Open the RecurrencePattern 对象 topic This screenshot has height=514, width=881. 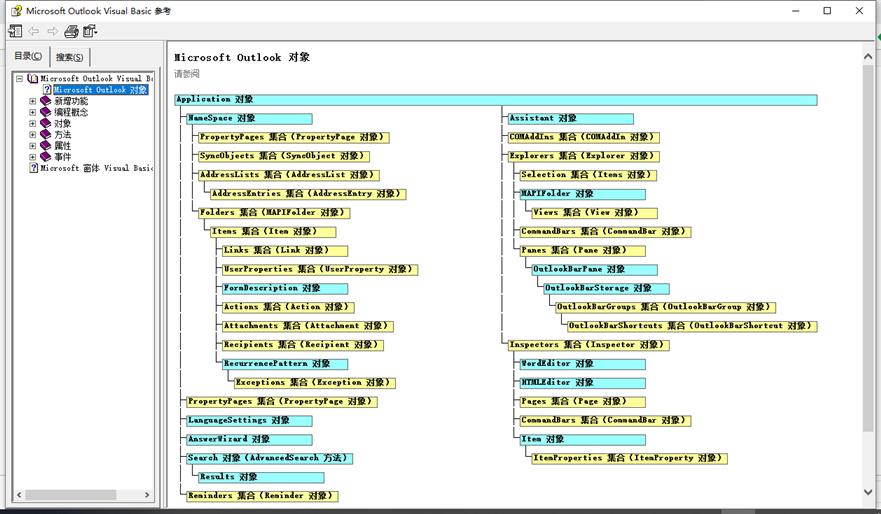tap(285, 364)
